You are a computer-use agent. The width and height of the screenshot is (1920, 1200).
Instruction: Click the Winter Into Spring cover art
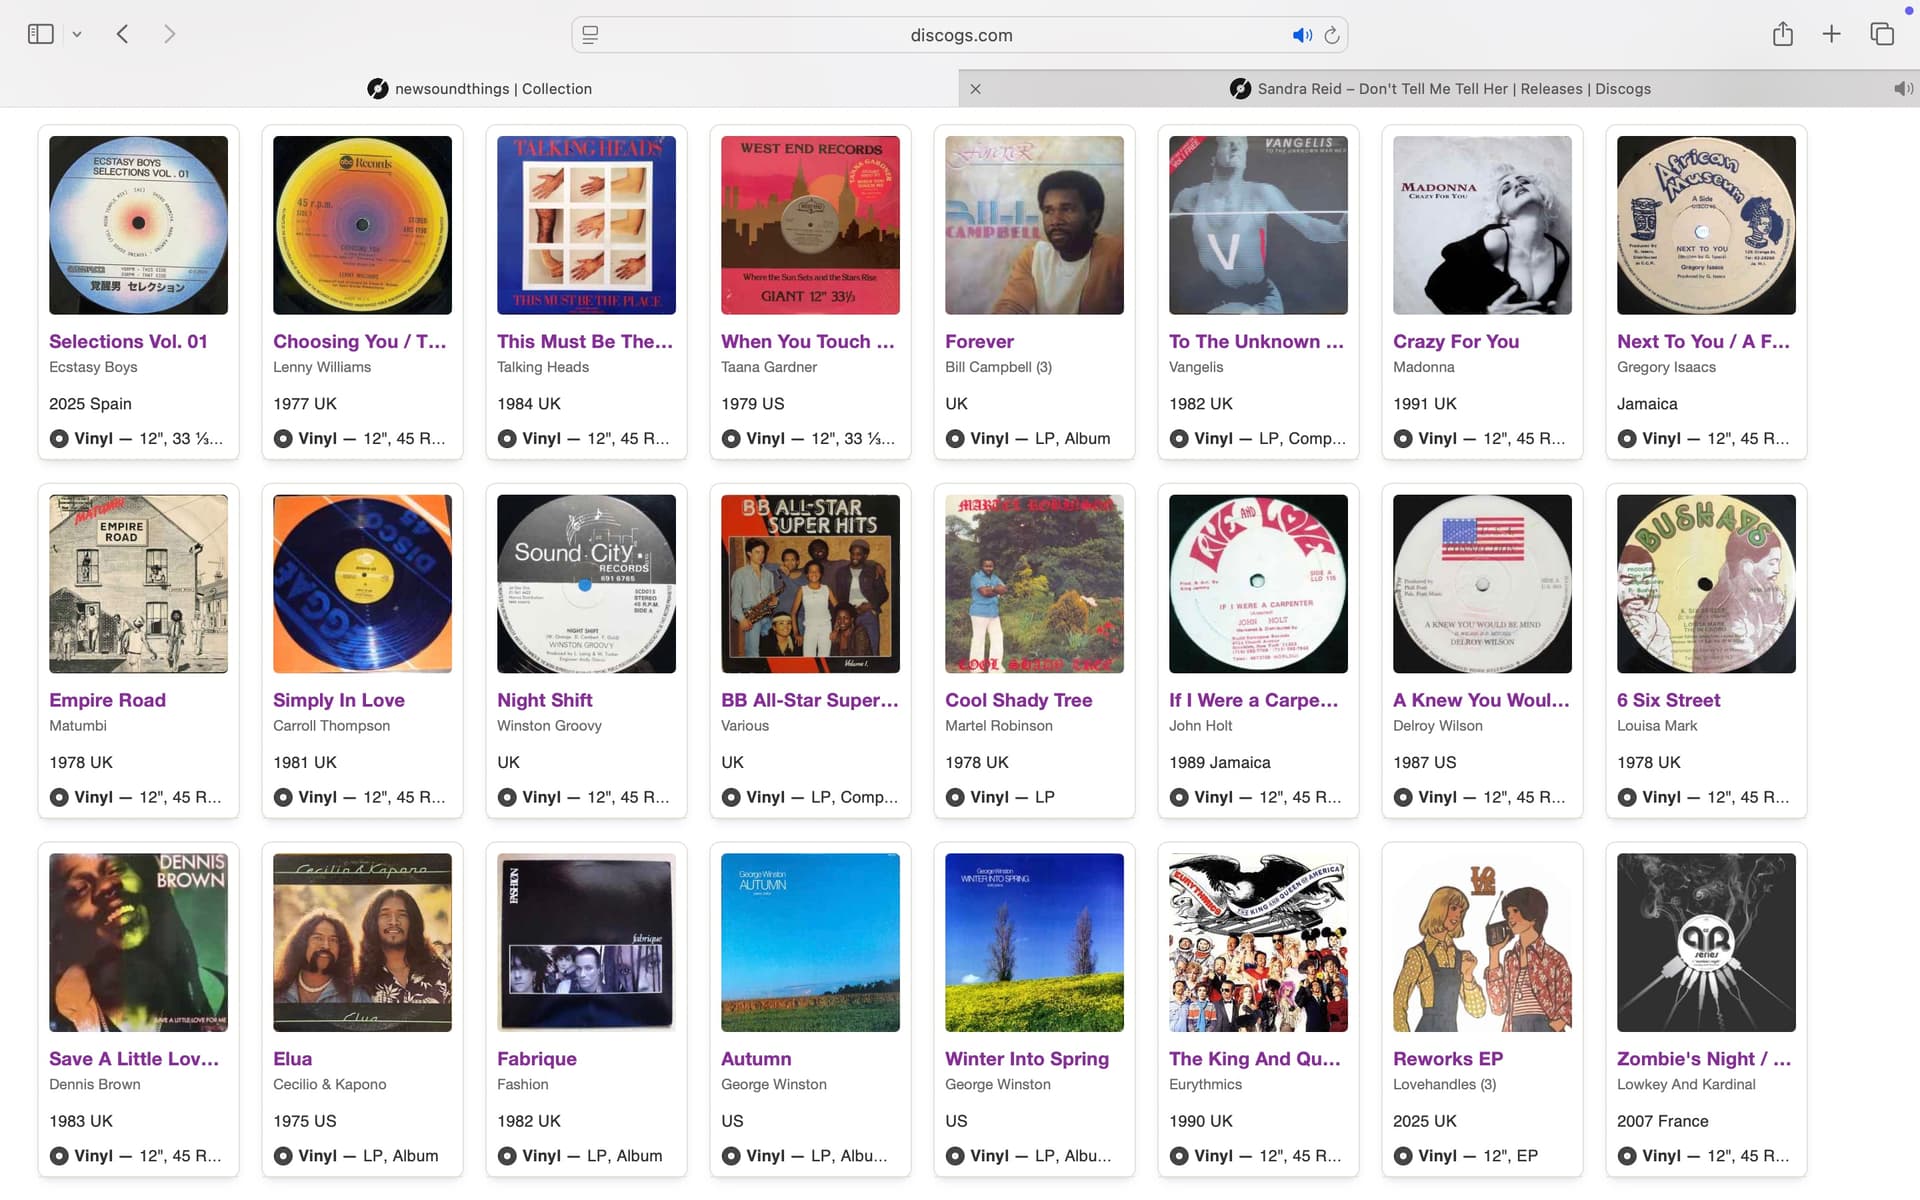1034,942
